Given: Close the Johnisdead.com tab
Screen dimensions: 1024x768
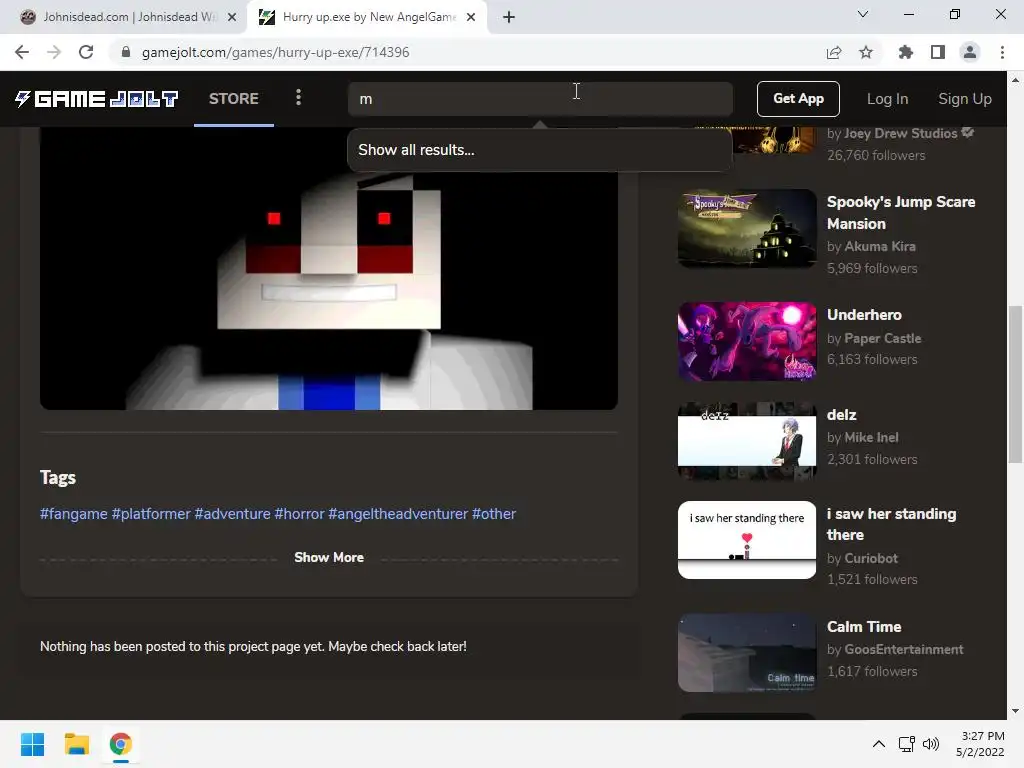Looking at the screenshot, I should 232,17.
